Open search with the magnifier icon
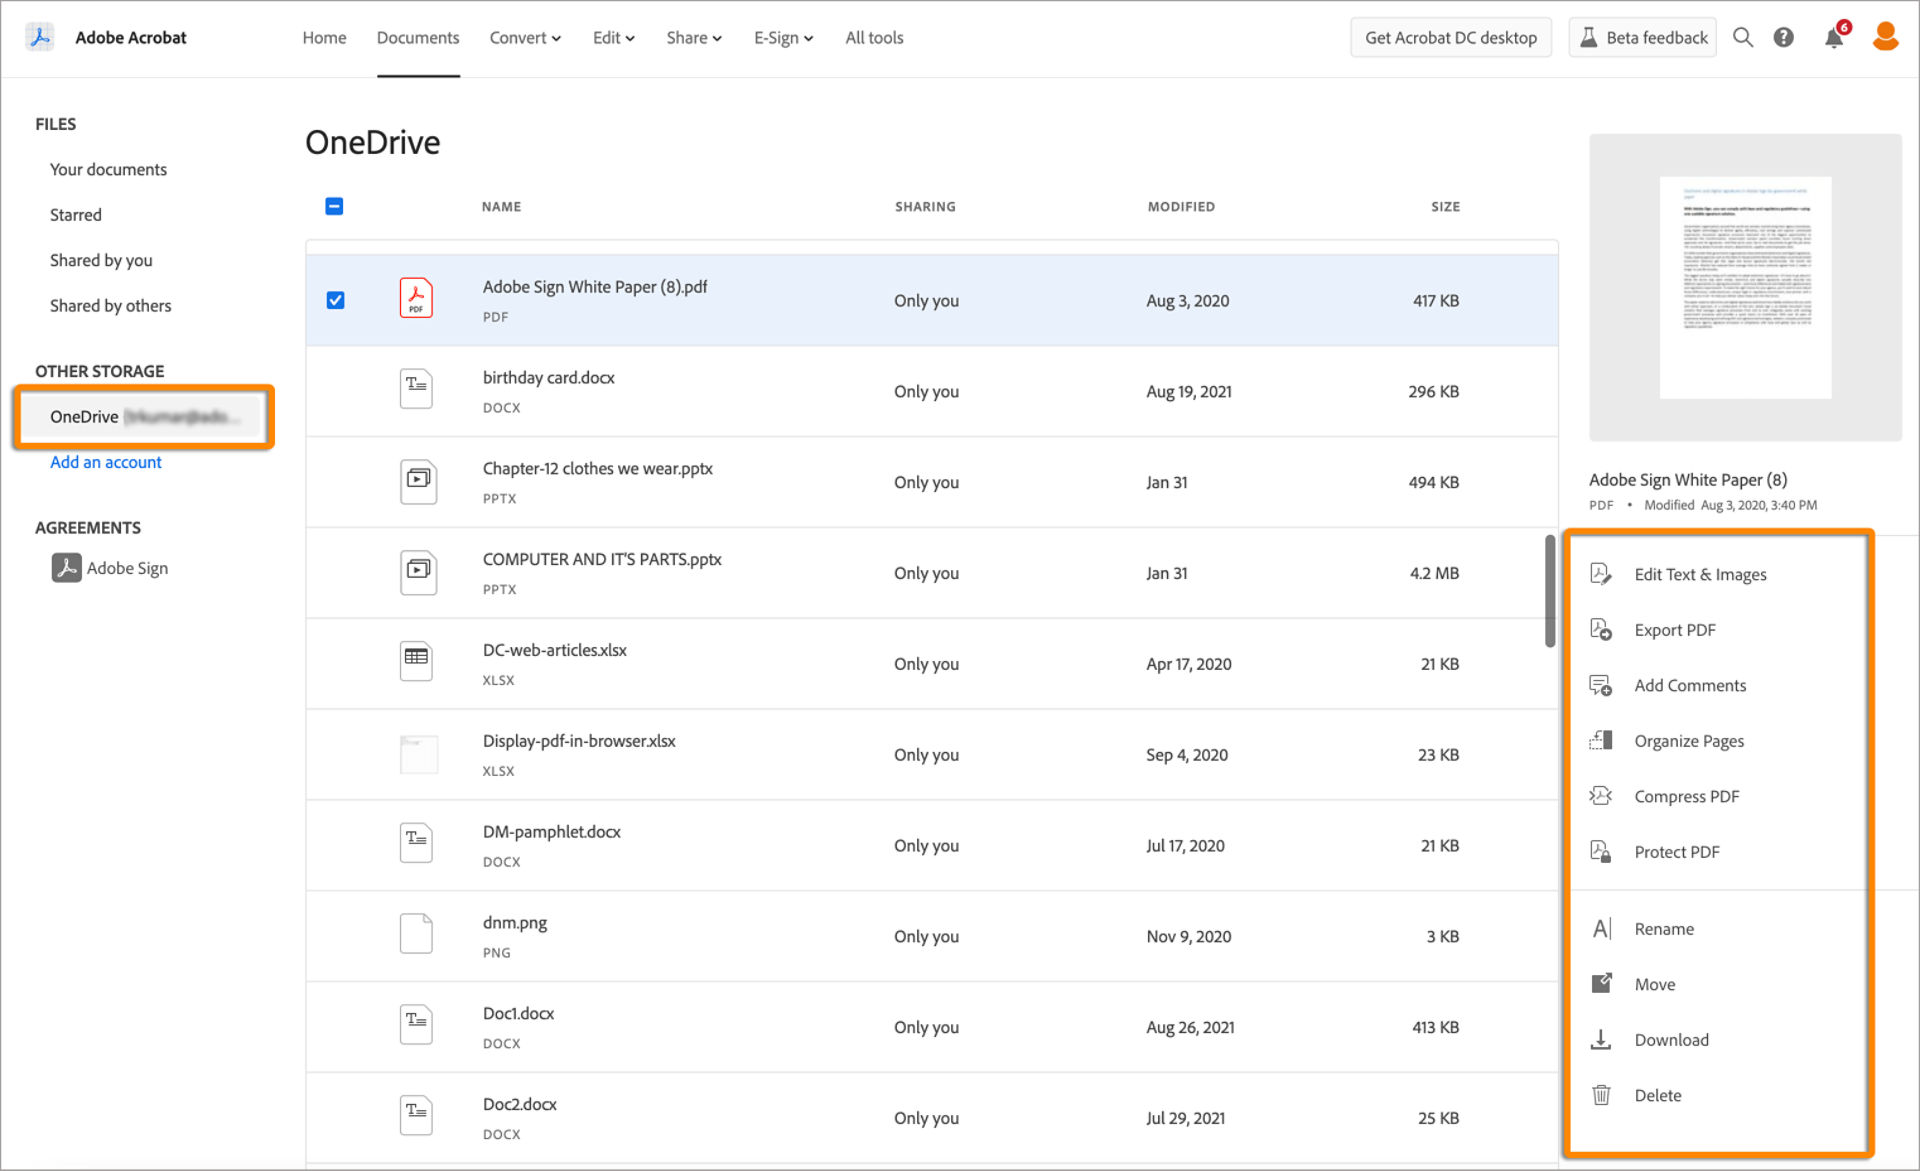The image size is (1920, 1171). coord(1742,37)
